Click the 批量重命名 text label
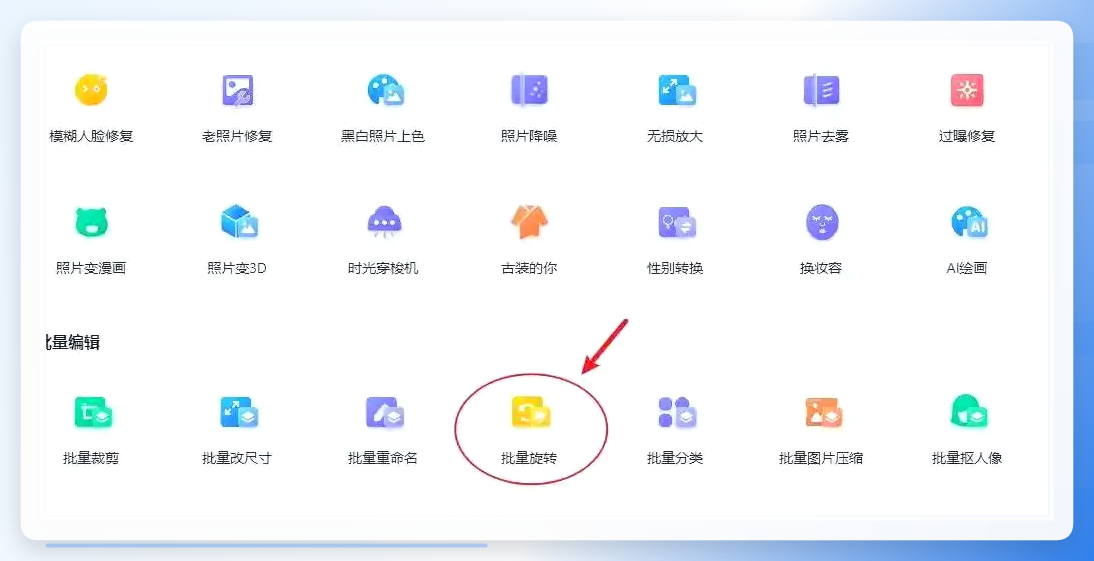Viewport: 1094px width, 561px height. pos(383,458)
